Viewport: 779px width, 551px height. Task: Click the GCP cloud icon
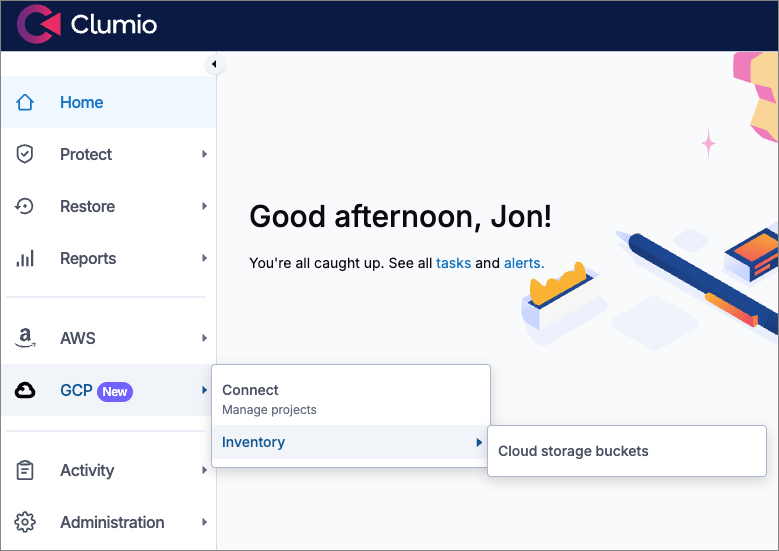pos(26,391)
